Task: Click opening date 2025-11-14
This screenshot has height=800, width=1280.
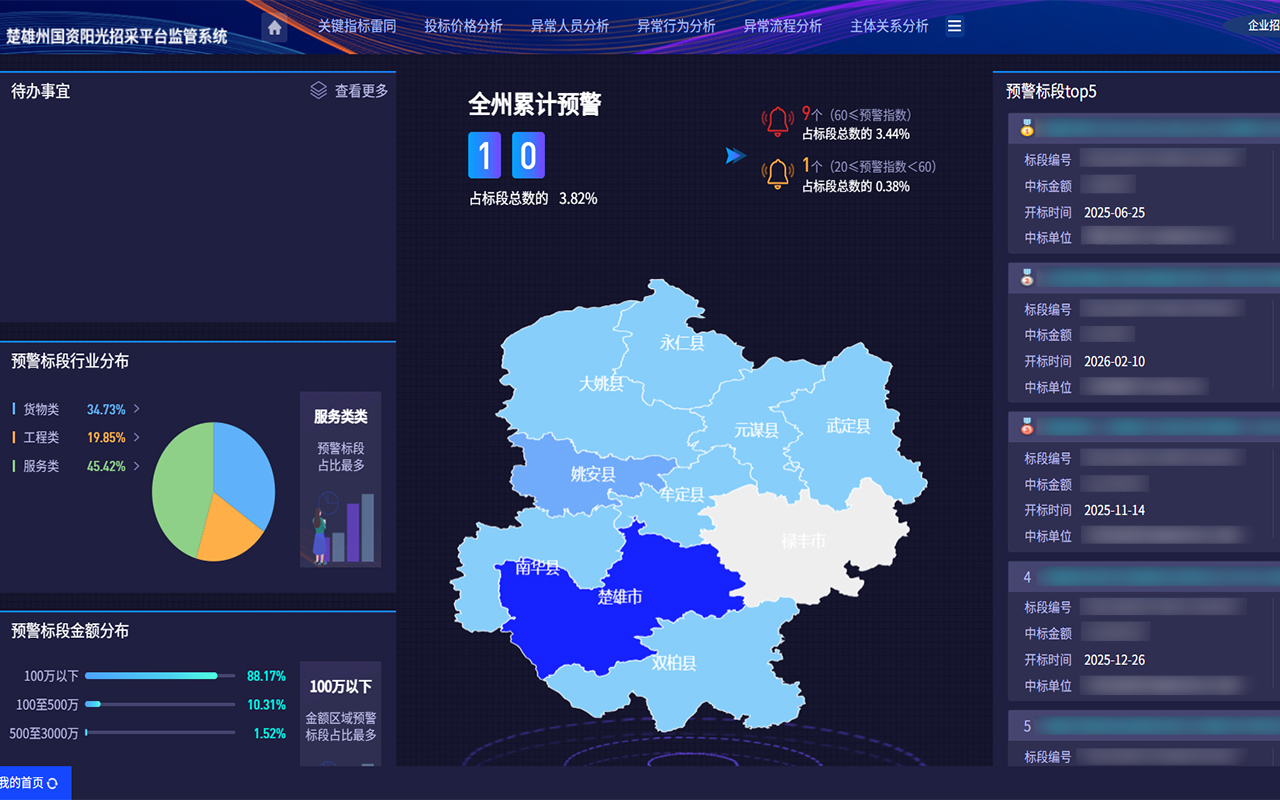Action: click(x=1114, y=510)
